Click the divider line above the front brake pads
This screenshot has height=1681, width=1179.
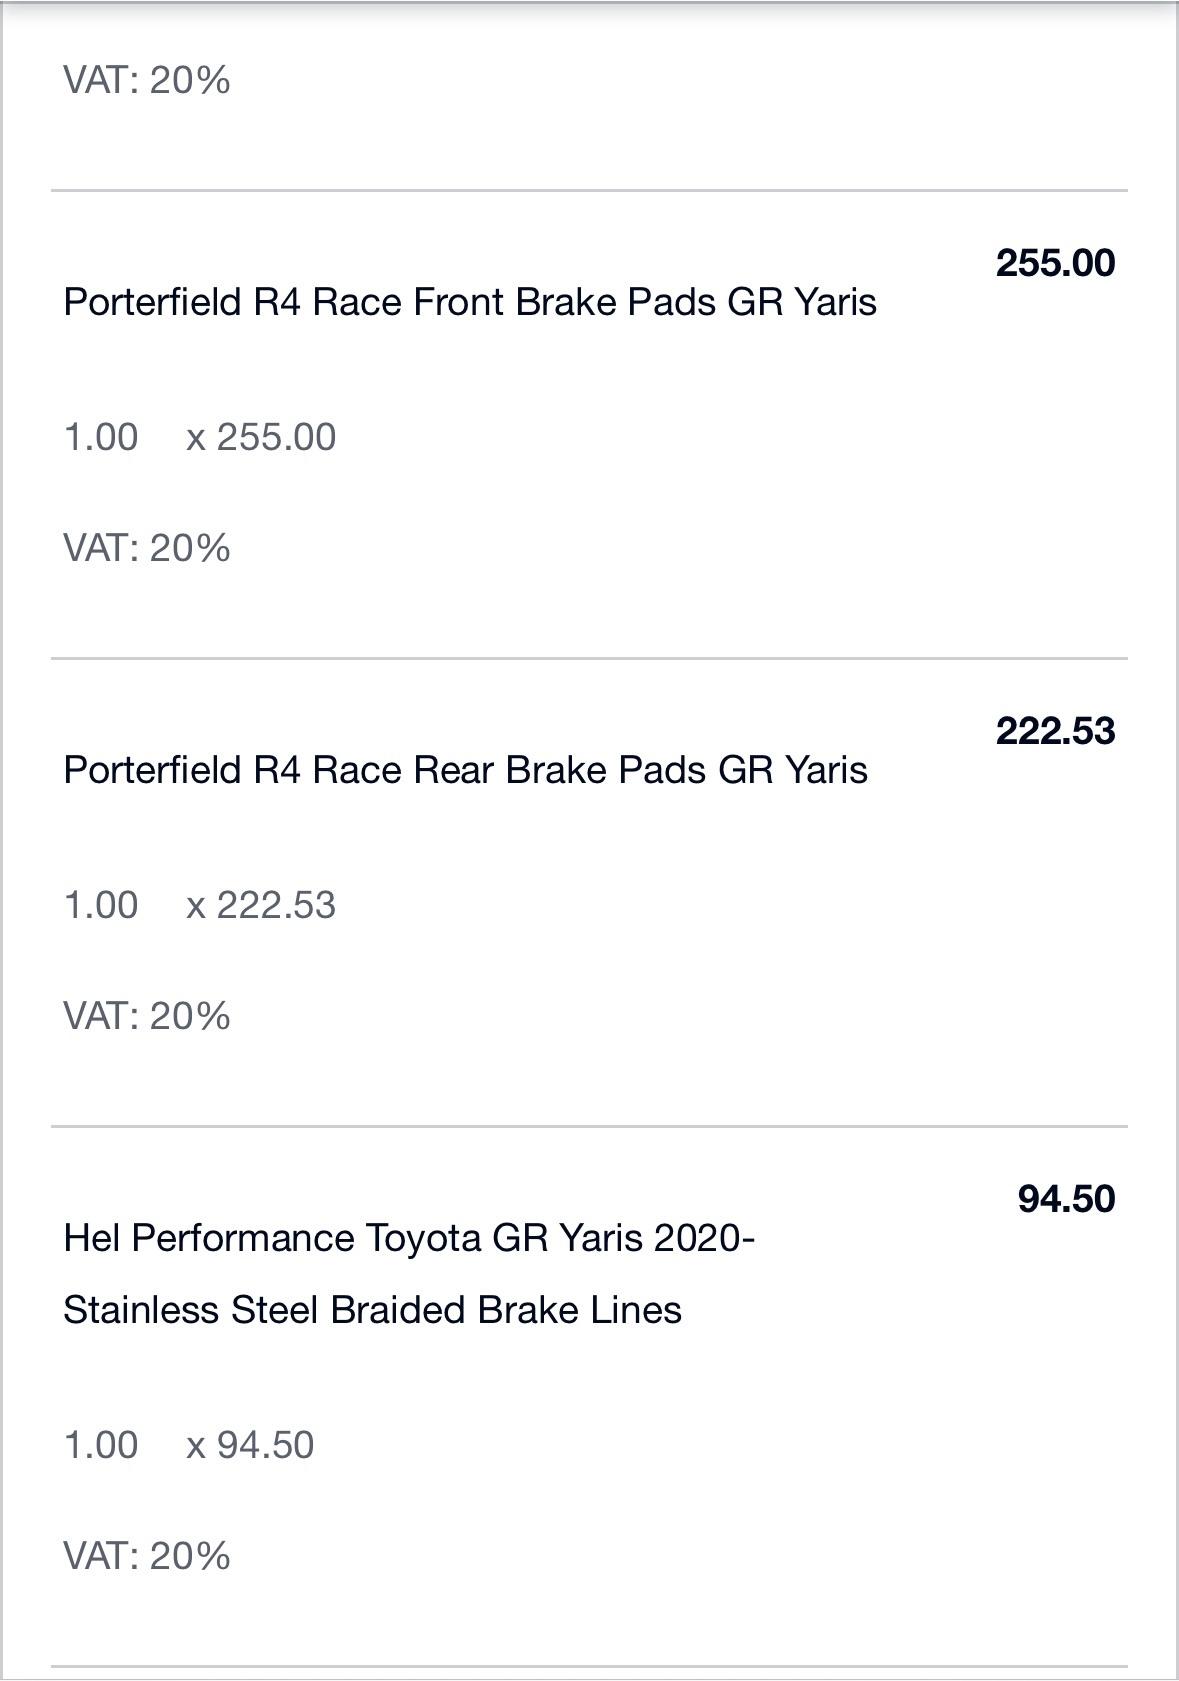[x=589, y=190]
